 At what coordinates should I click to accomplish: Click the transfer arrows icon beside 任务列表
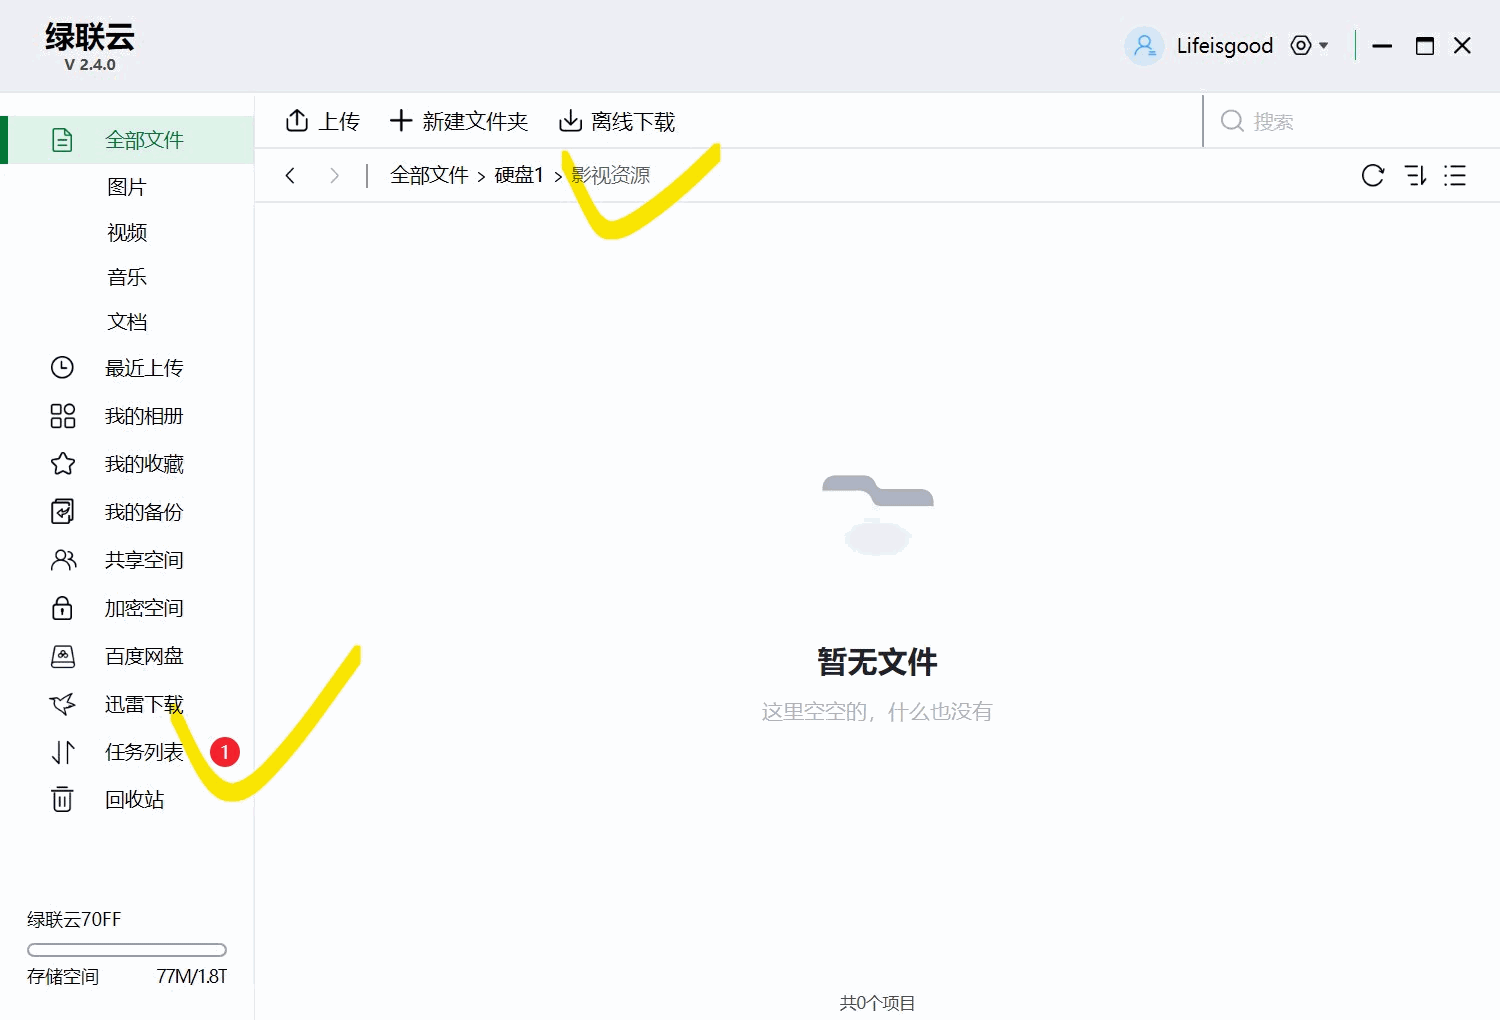pos(63,752)
